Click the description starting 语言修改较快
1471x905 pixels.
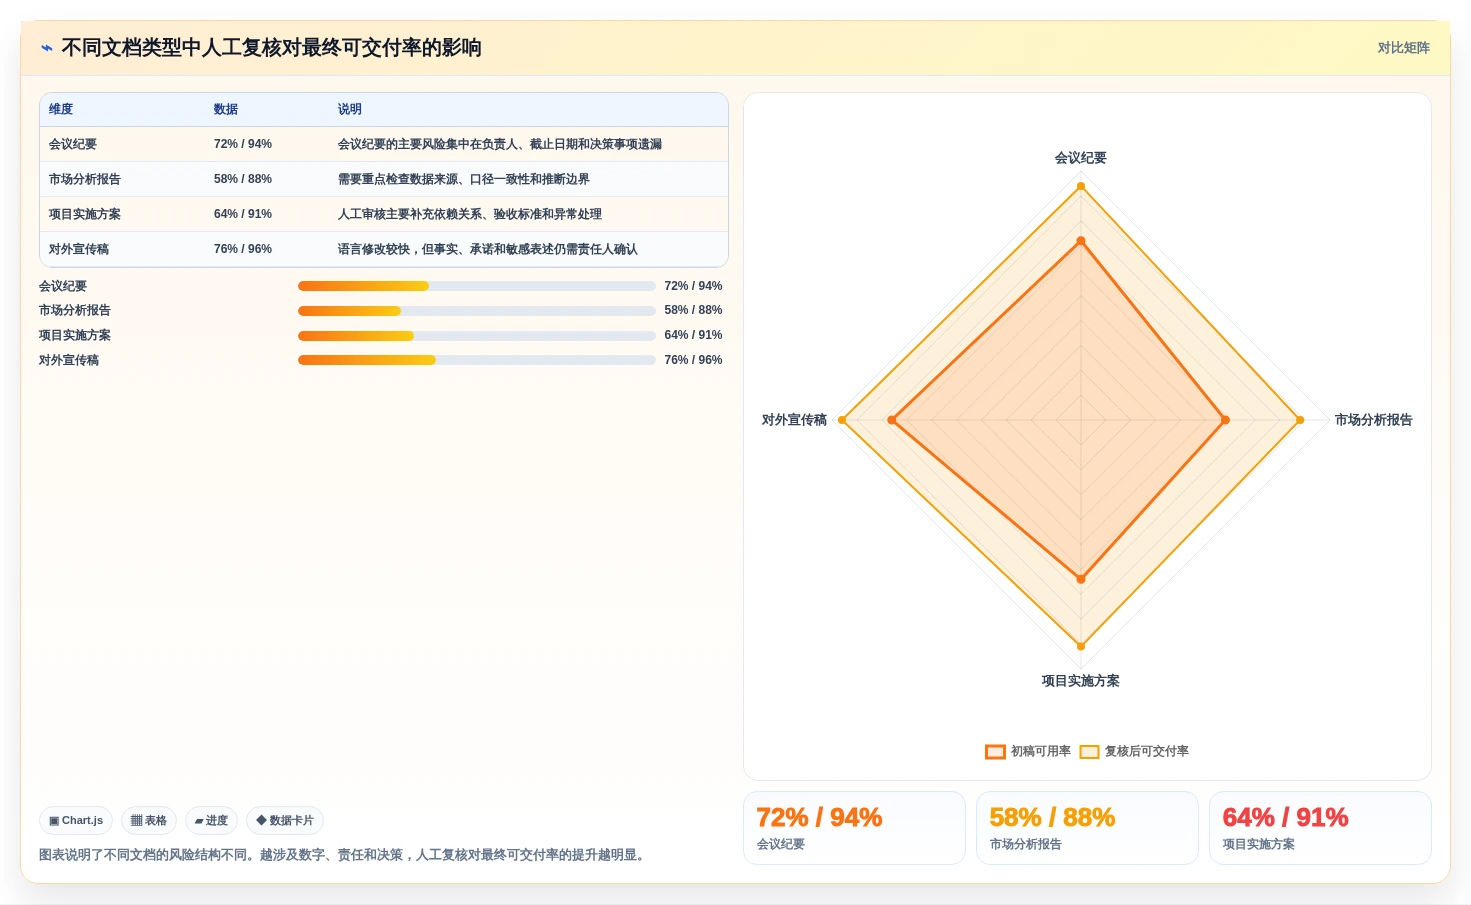pyautogui.click(x=488, y=250)
